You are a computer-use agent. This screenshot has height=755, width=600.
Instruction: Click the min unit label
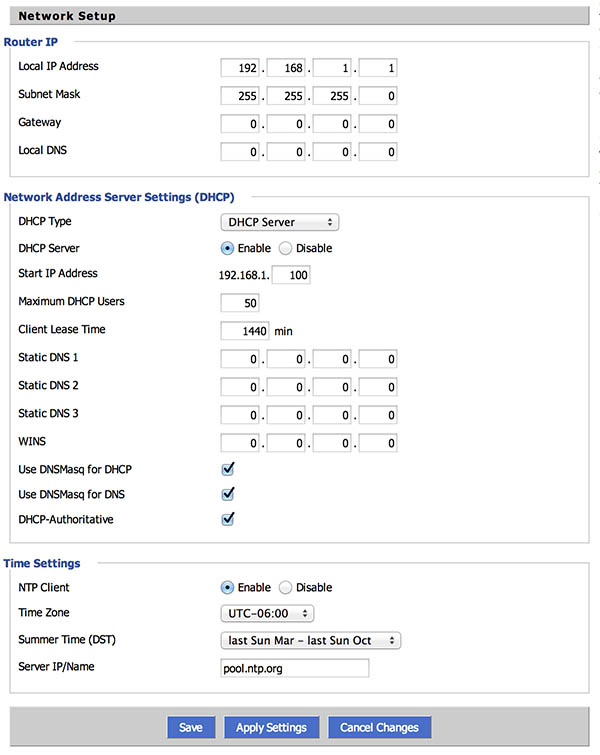pos(284,331)
